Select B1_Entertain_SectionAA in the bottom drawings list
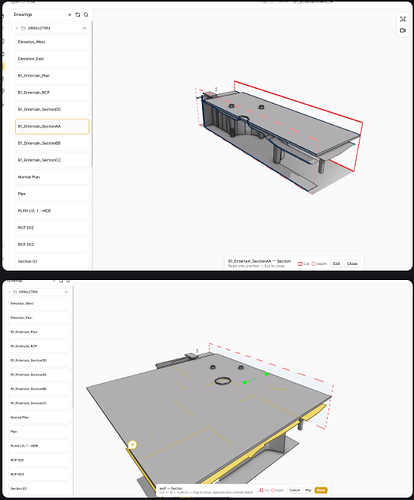414x500 pixels. point(39,375)
